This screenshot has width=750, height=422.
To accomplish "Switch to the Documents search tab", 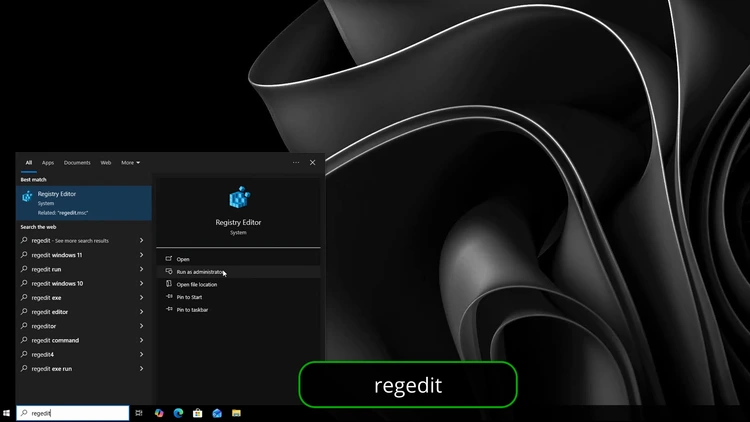I will pos(77,163).
